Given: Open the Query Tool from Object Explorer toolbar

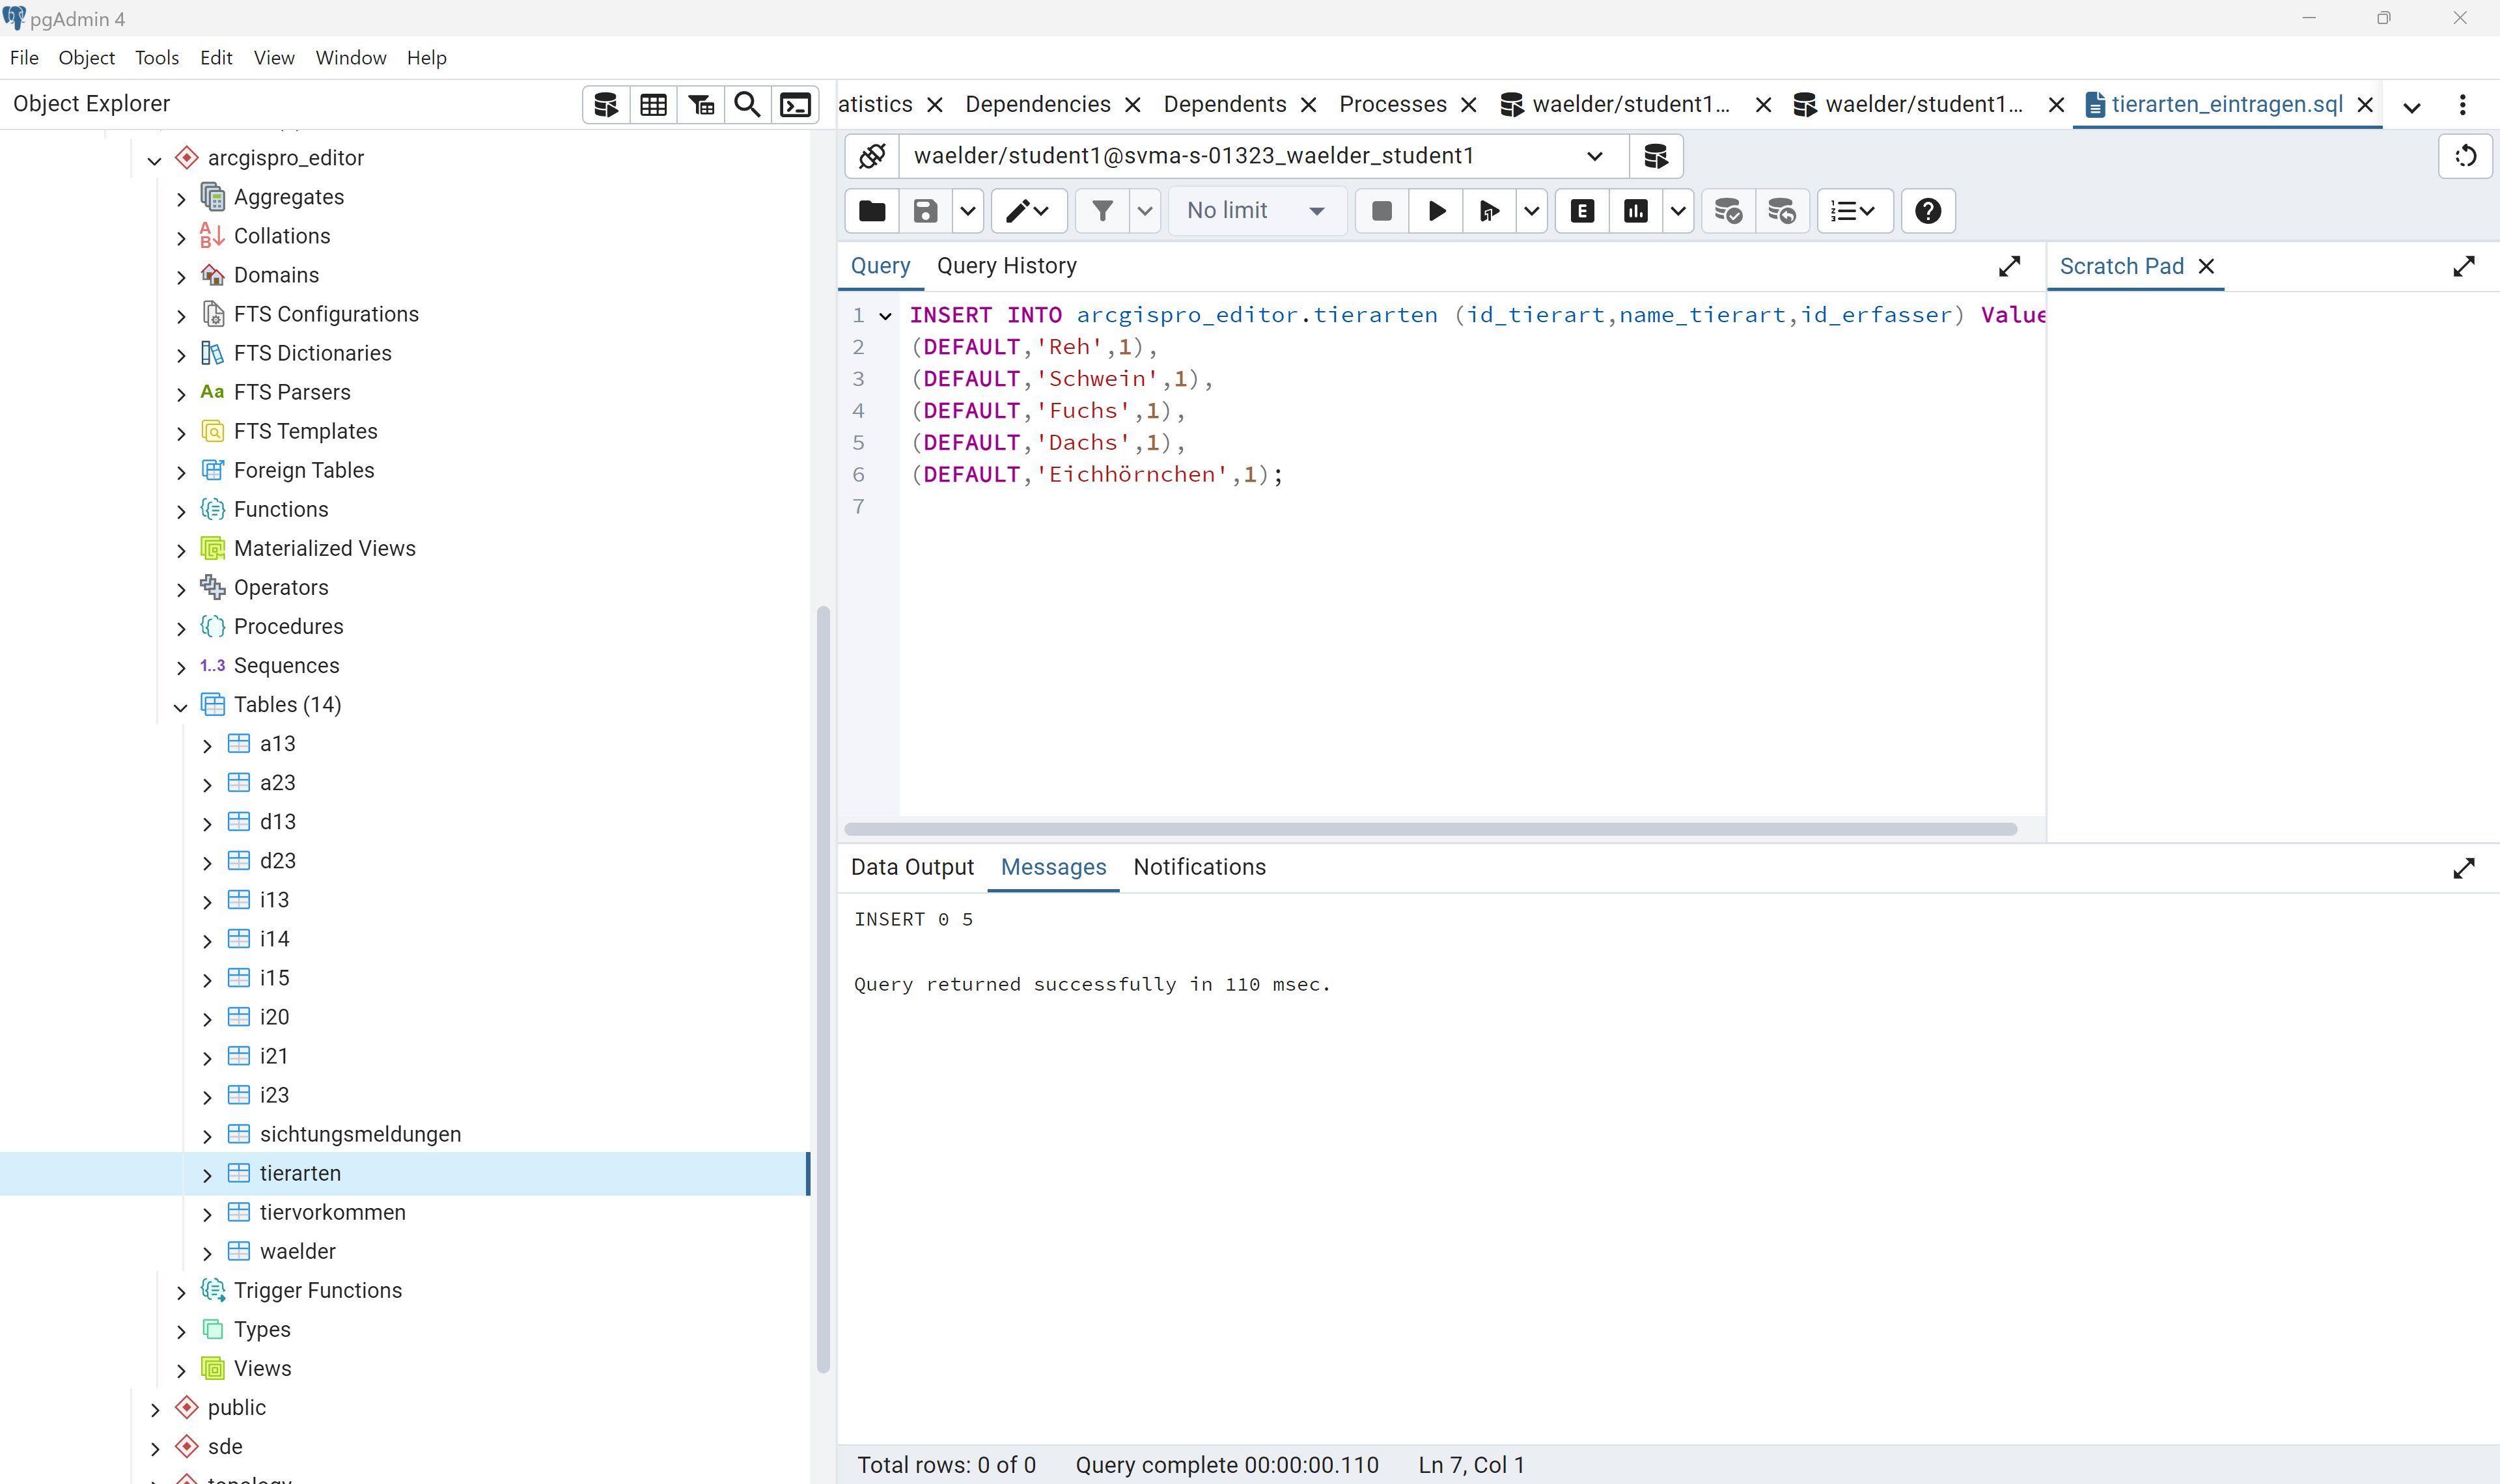Looking at the screenshot, I should click(606, 105).
